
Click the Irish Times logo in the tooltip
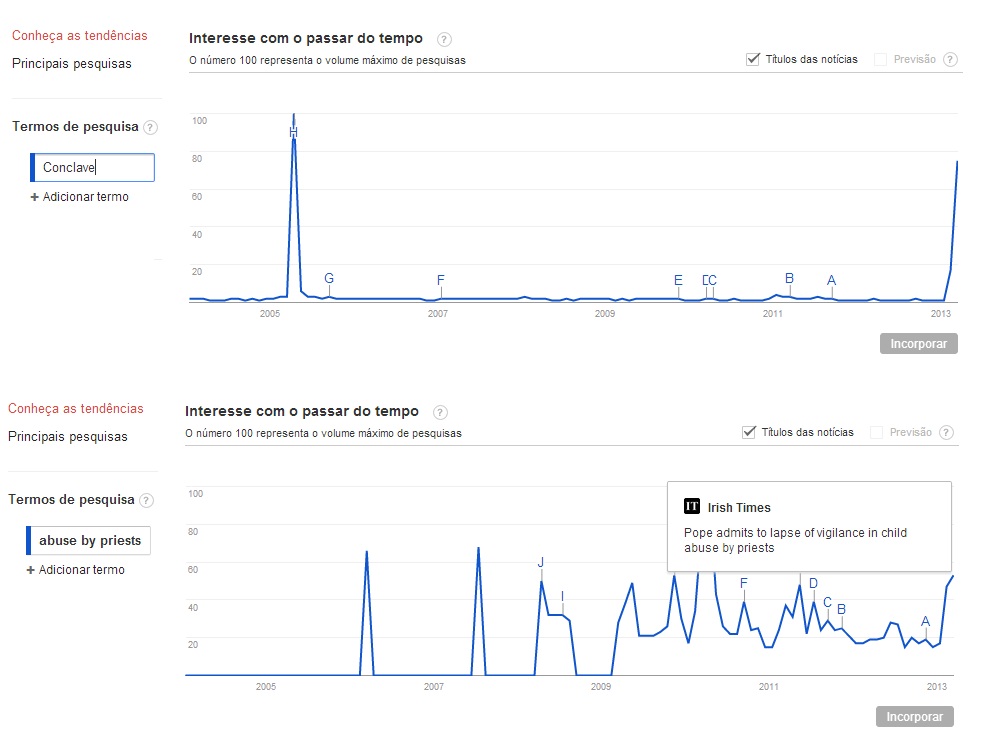point(691,506)
